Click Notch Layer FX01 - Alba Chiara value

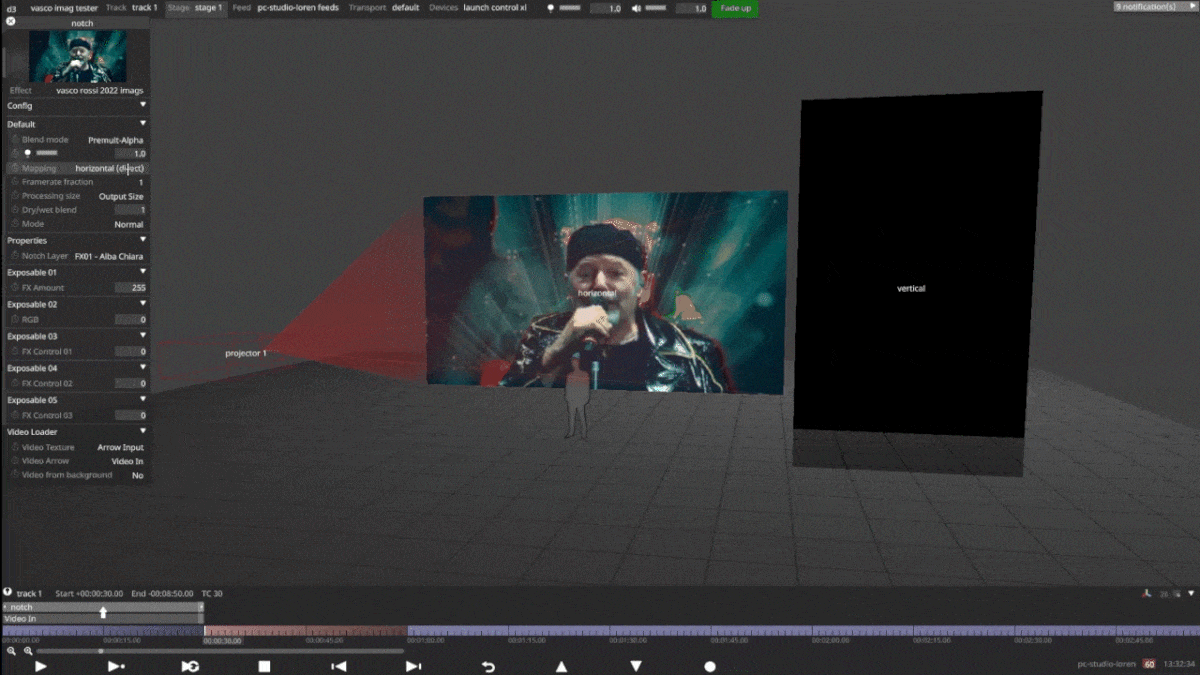[x=109, y=256]
